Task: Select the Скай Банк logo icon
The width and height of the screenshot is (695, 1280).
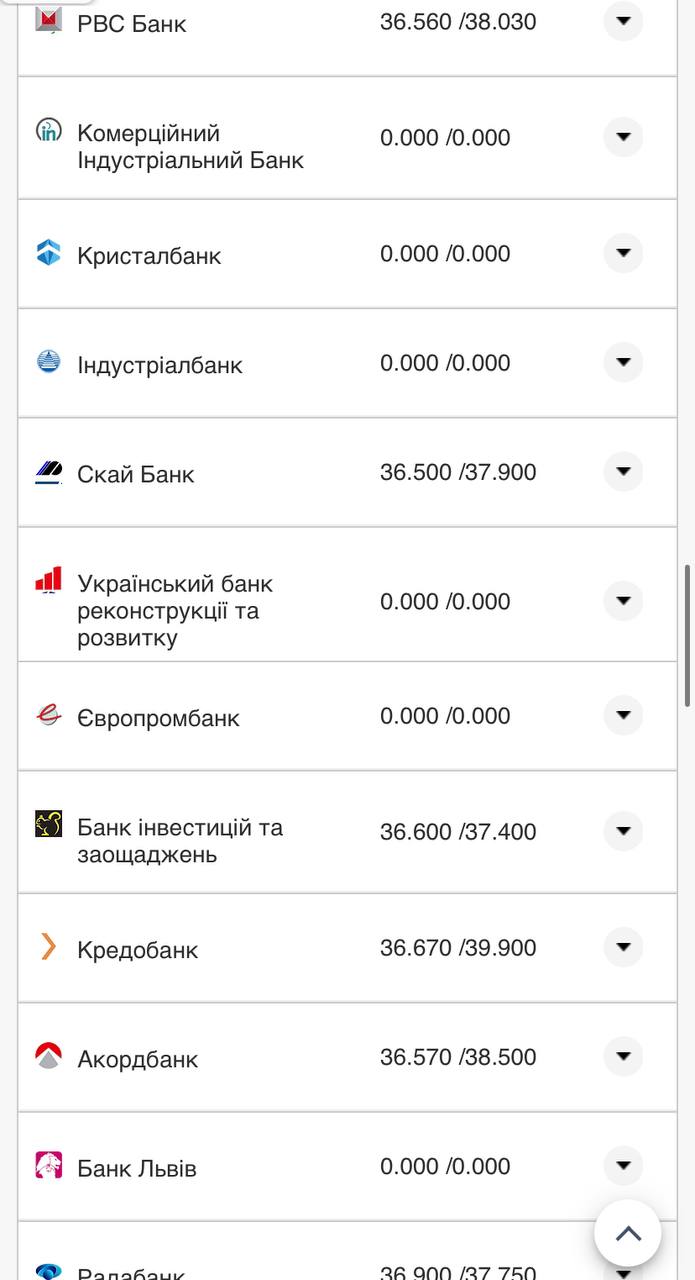Action: pos(47,472)
